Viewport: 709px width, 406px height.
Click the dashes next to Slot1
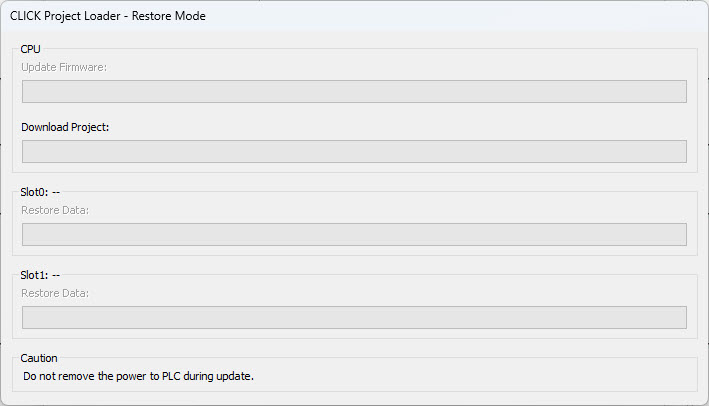coord(56,273)
